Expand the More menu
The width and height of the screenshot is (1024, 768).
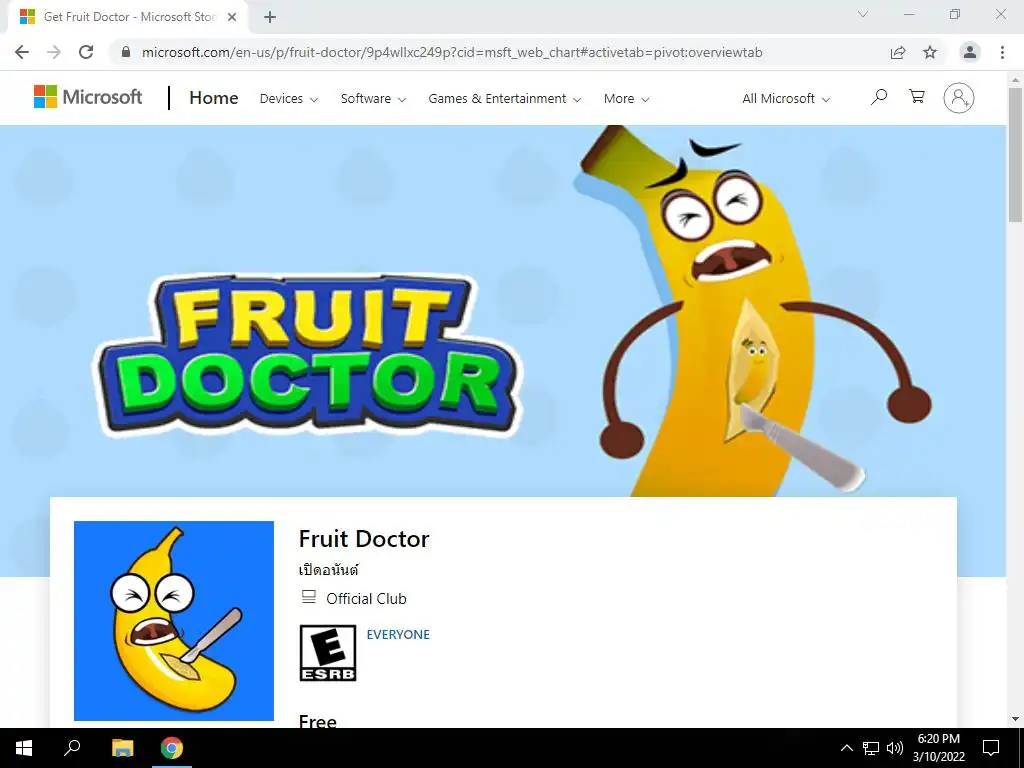[626, 99]
